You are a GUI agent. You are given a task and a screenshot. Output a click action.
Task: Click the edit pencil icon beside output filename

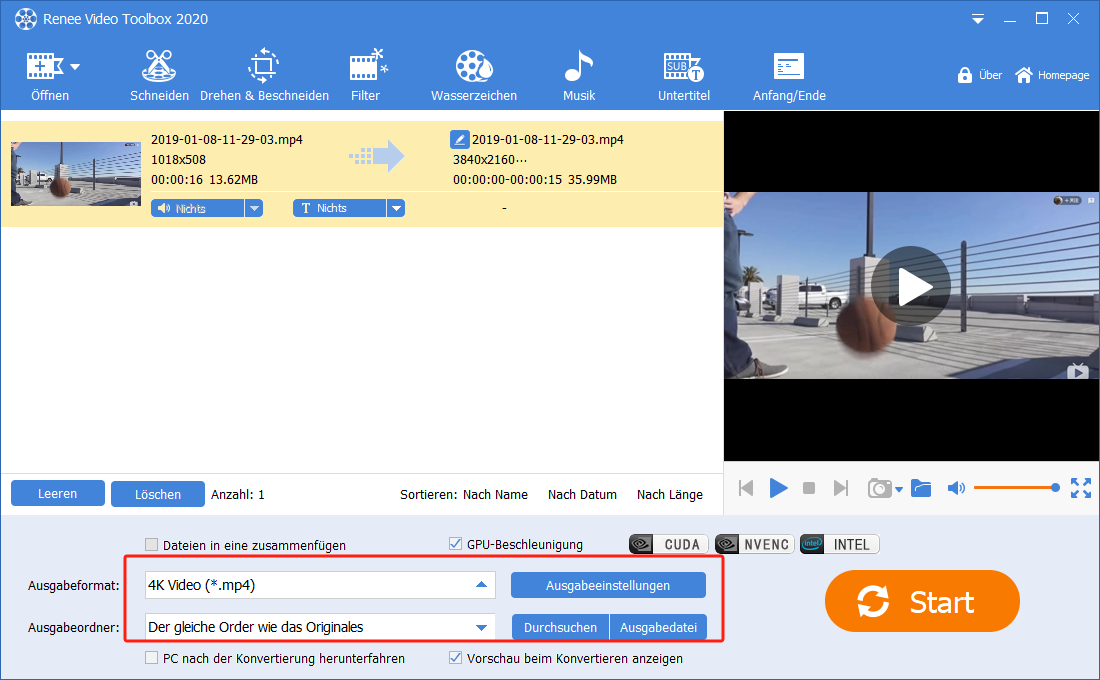(459, 139)
